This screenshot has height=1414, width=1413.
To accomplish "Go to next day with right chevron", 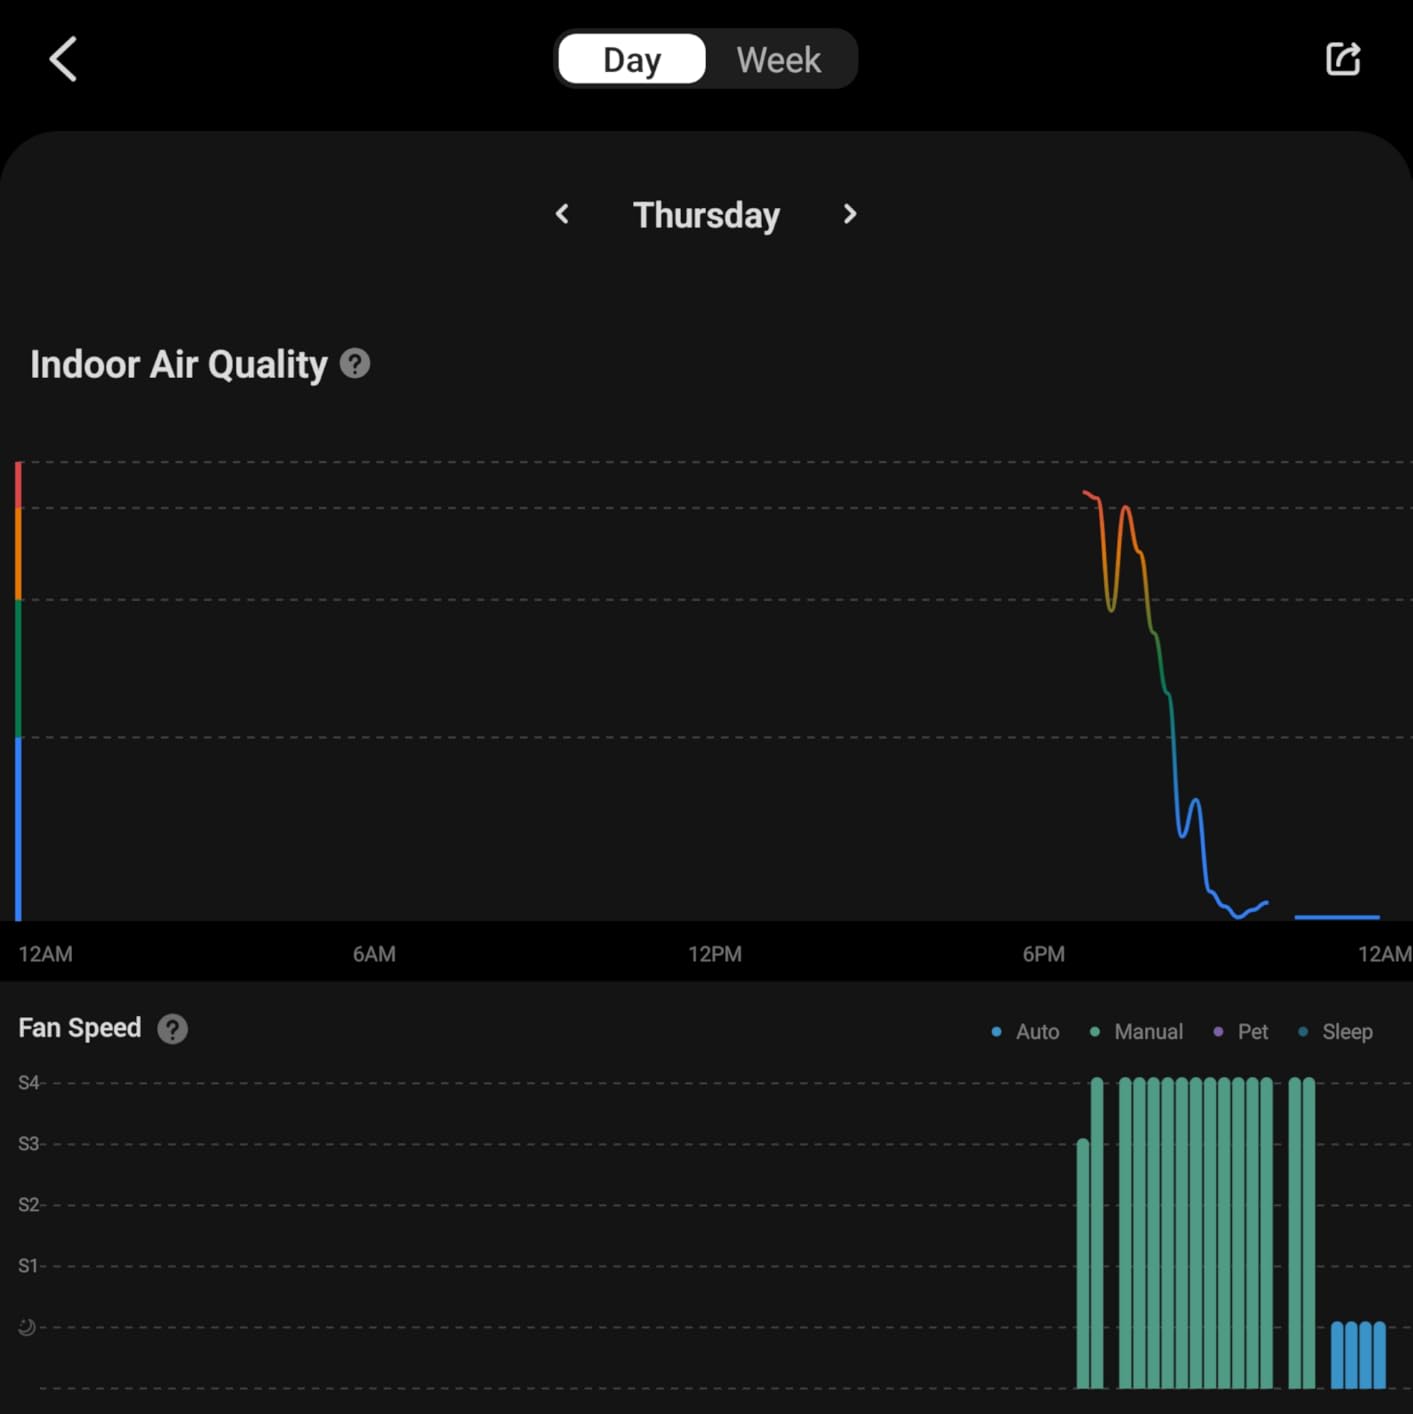I will point(849,214).
